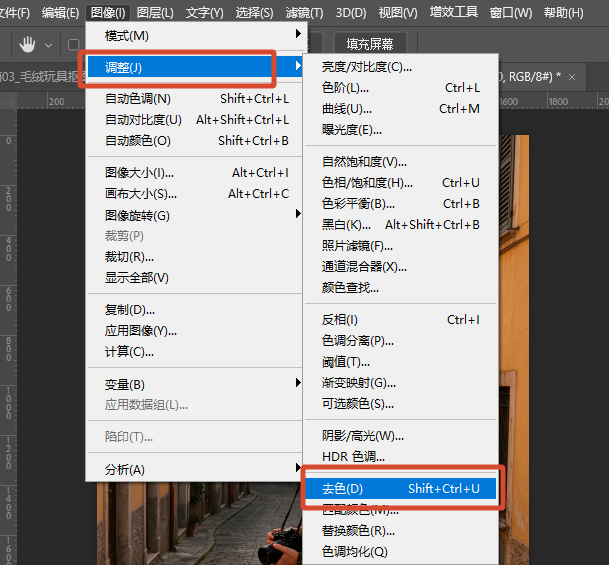The height and width of the screenshot is (565, 609).
Task: Select 色彩平衡(B)... adjustment
Action: point(400,203)
